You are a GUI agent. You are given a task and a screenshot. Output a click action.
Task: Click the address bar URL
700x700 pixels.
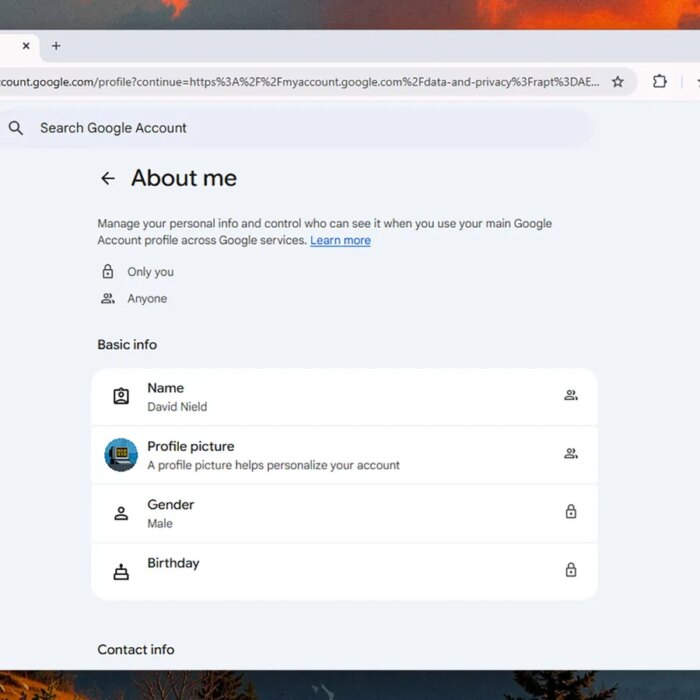pyautogui.click(x=299, y=82)
